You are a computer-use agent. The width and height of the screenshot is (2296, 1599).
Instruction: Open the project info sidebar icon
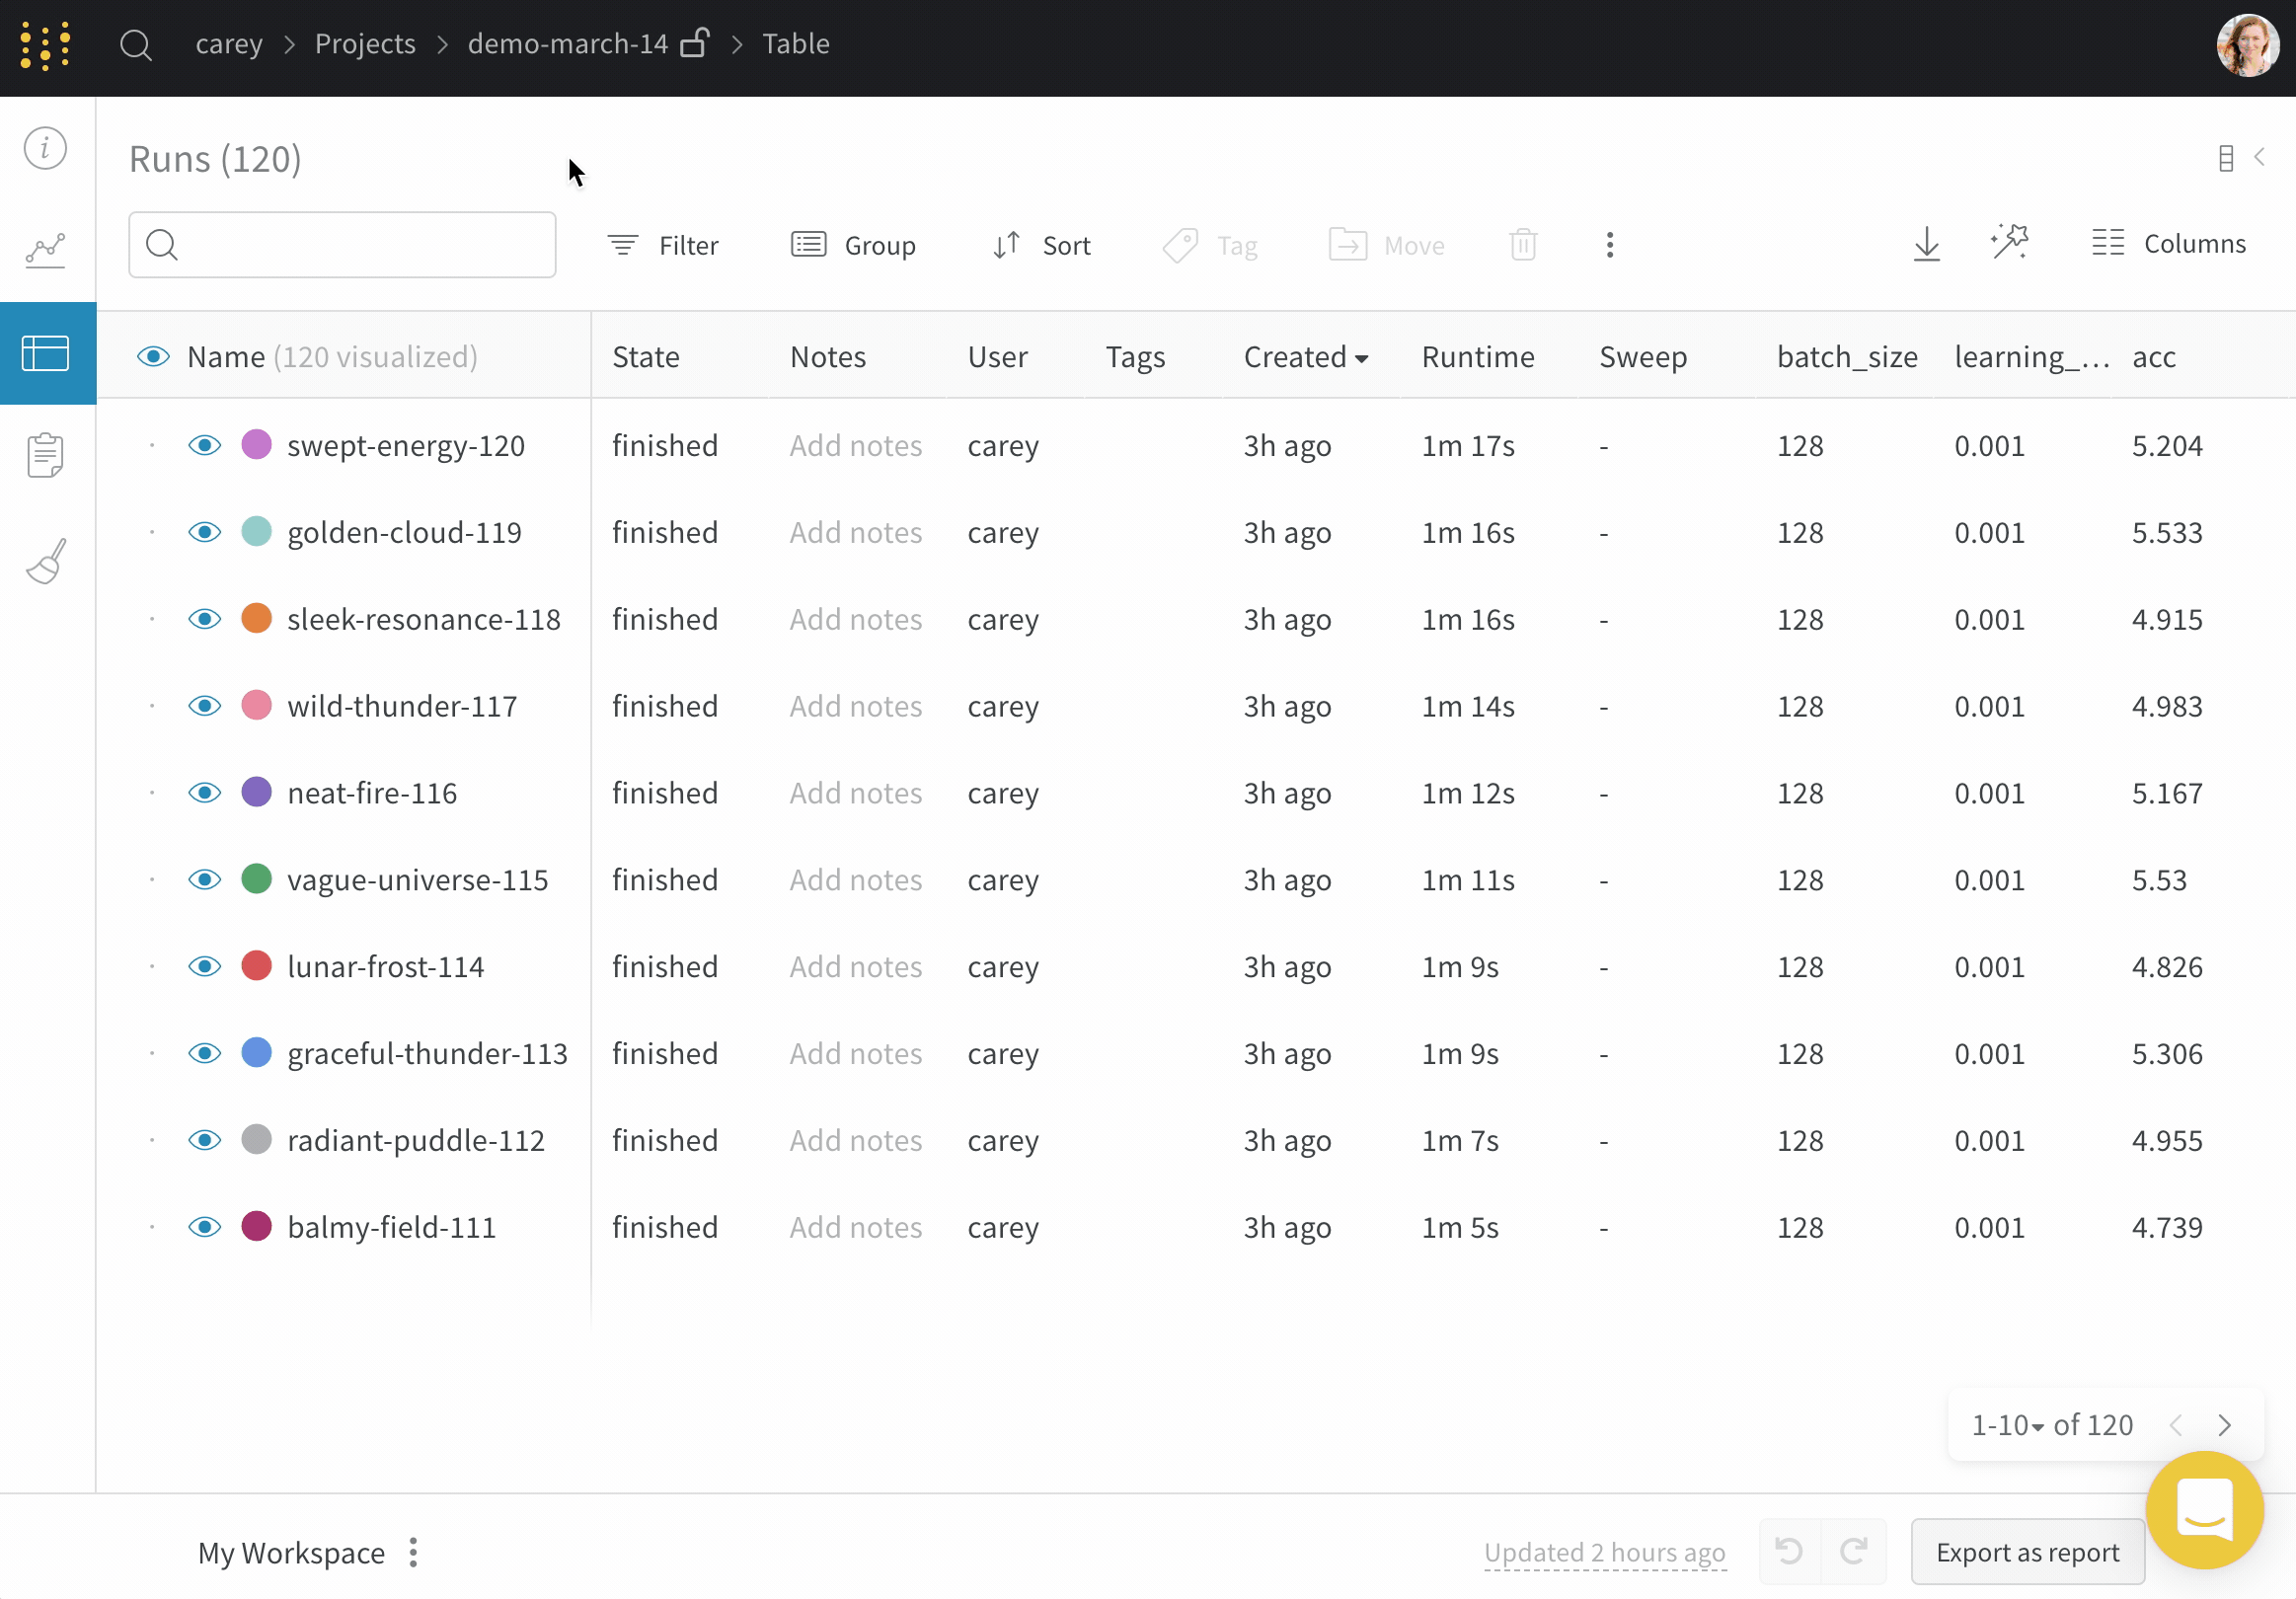click(46, 148)
